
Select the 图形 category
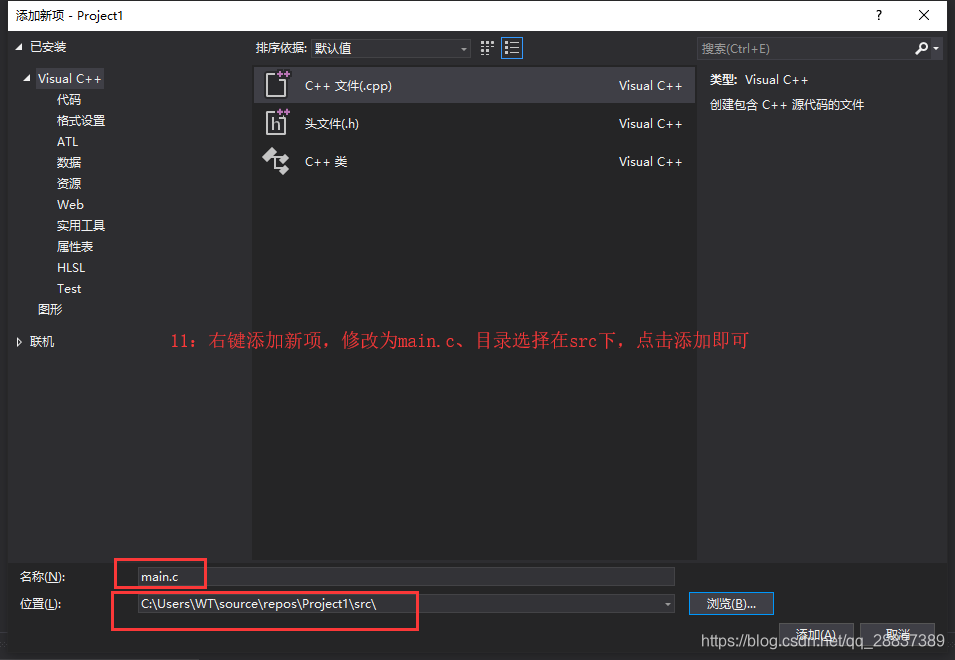coord(50,309)
